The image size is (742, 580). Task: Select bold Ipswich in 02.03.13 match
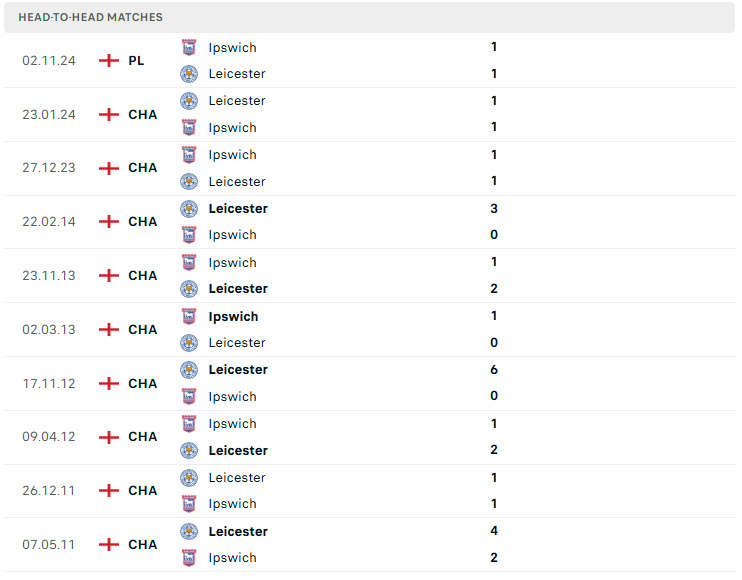(x=233, y=316)
